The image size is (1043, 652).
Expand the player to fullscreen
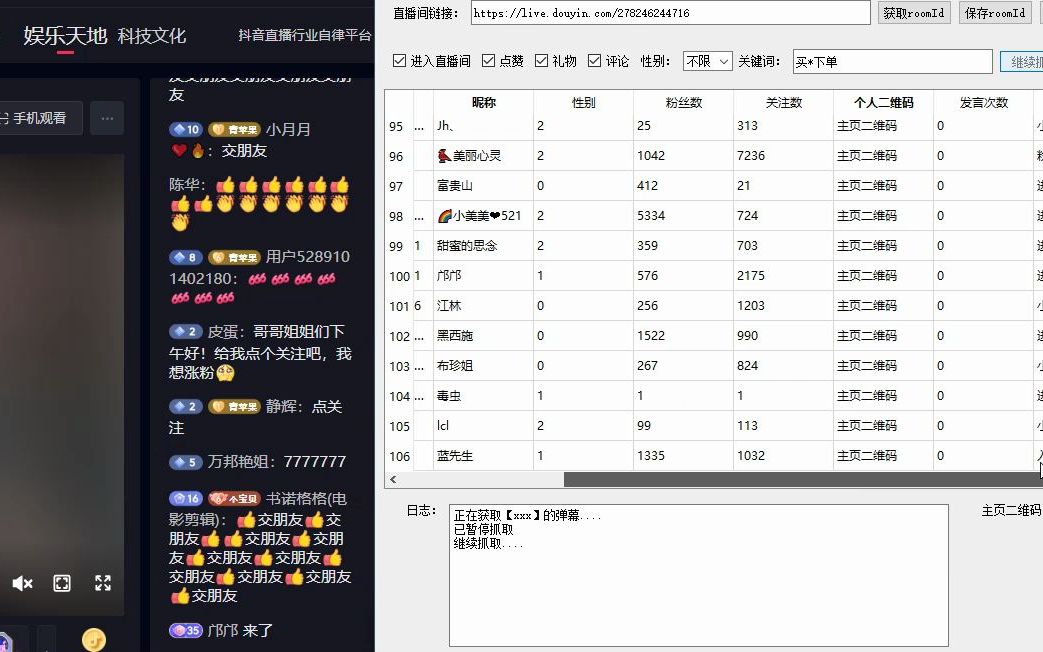pos(101,583)
